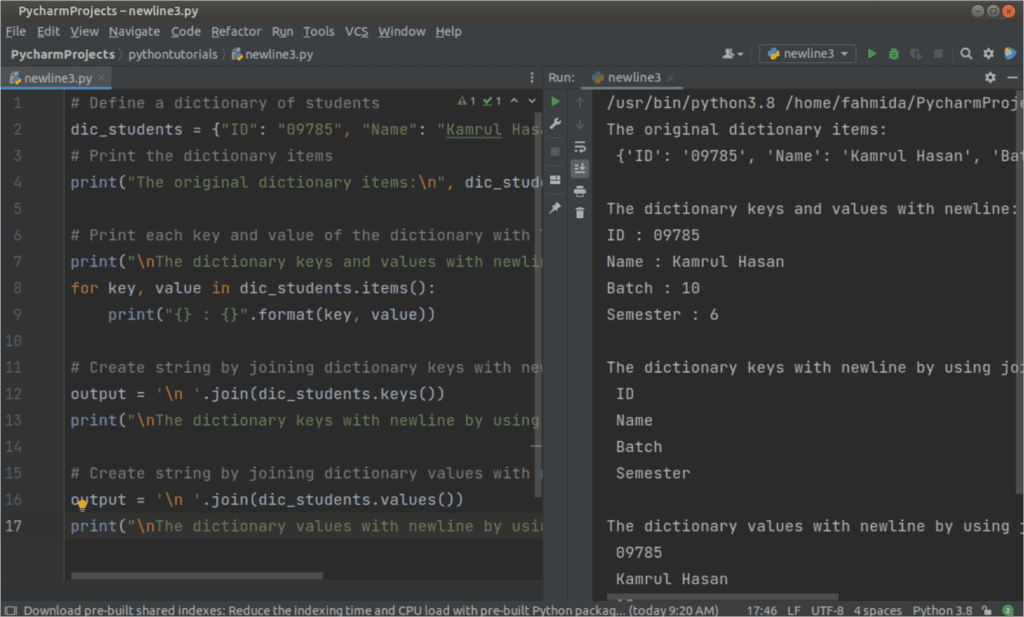Open Search Everywhere magnifier icon
Image resolution: width=1024 pixels, height=617 pixels.
click(966, 53)
